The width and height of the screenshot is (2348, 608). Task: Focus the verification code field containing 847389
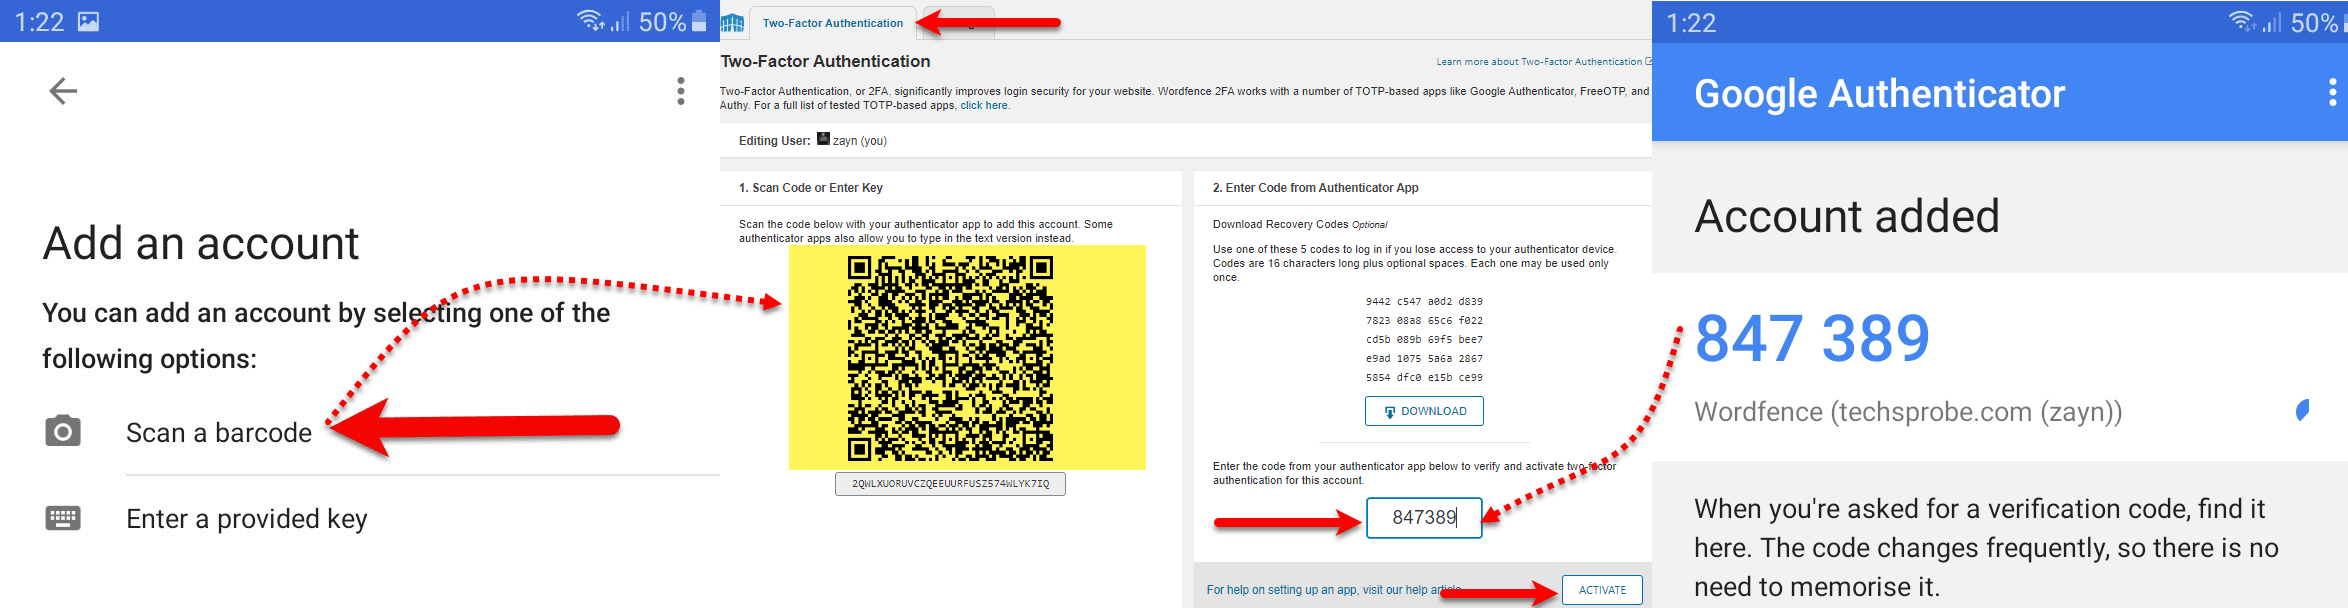1424,518
